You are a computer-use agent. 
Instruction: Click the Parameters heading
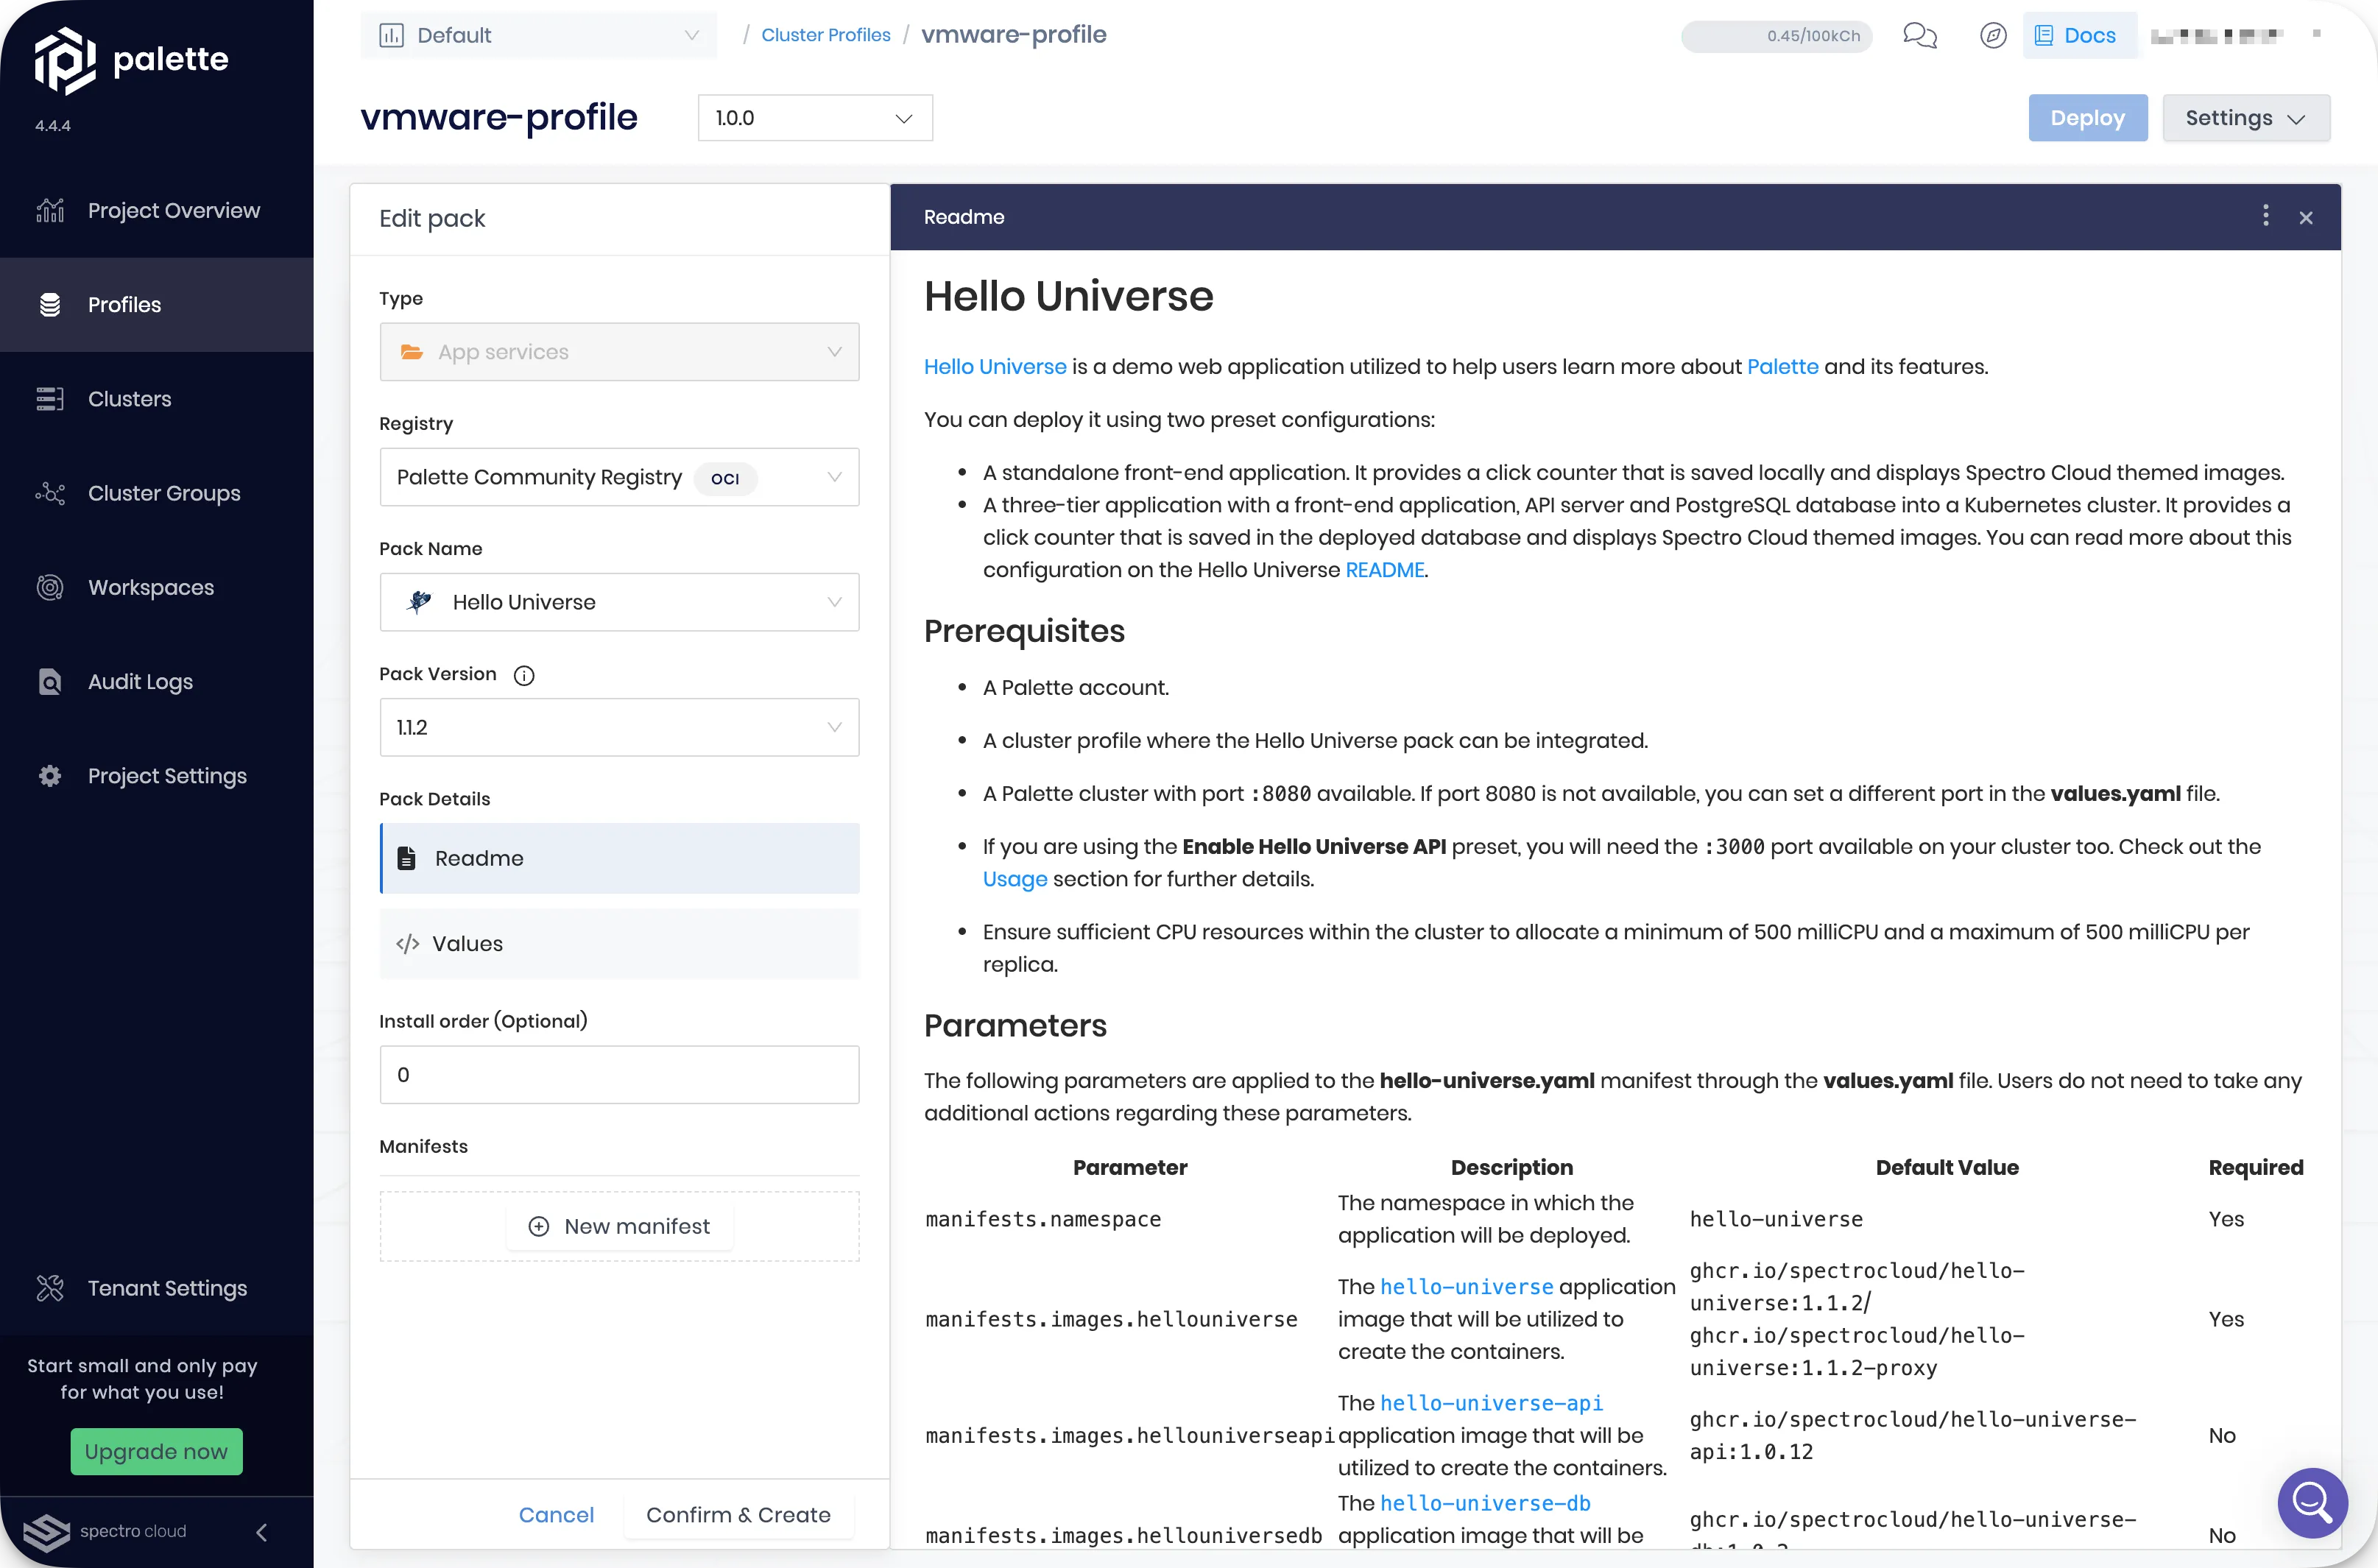pos(1015,1025)
